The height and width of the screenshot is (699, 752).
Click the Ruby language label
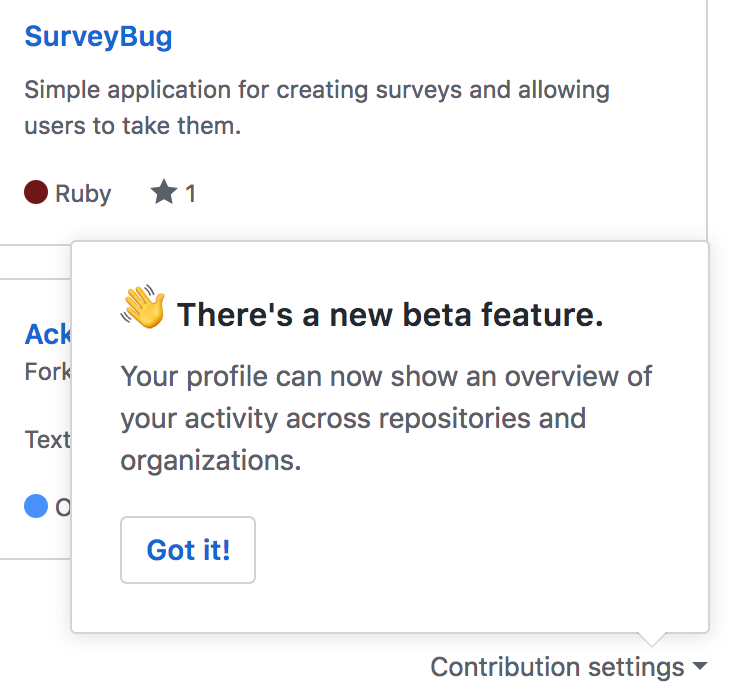83,194
